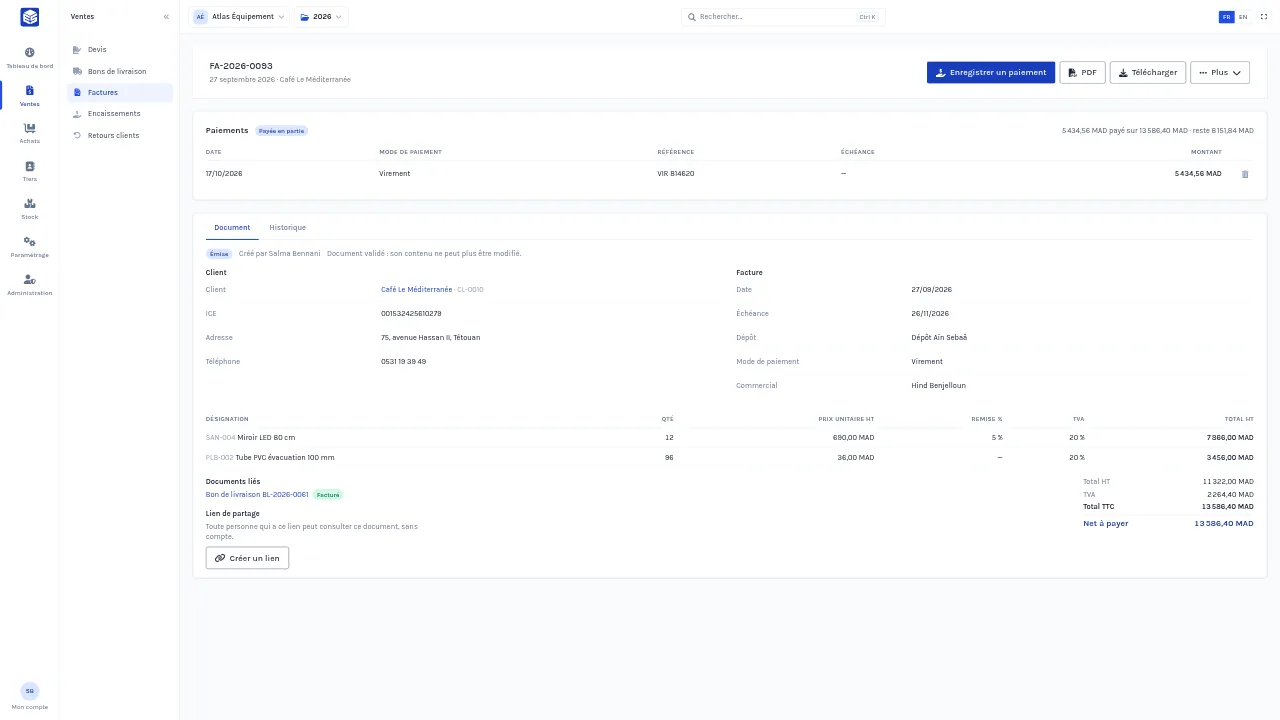This screenshot has height=720, width=1280.
Task: Open Retours clients list
Action: (x=119, y=135)
